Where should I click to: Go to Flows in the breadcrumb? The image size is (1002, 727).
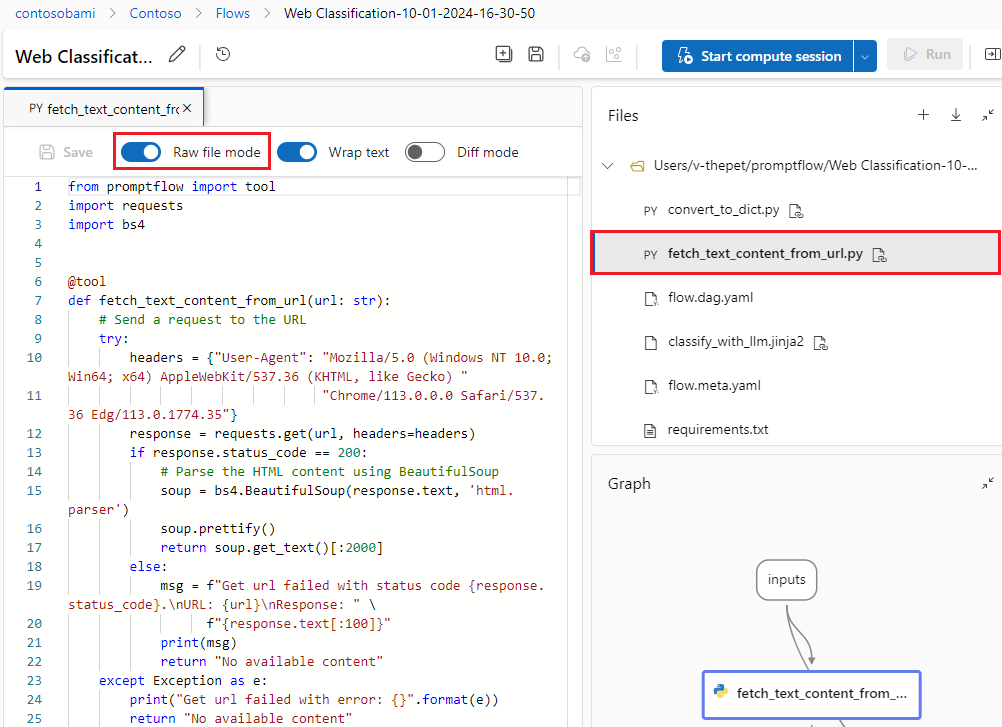tap(233, 13)
